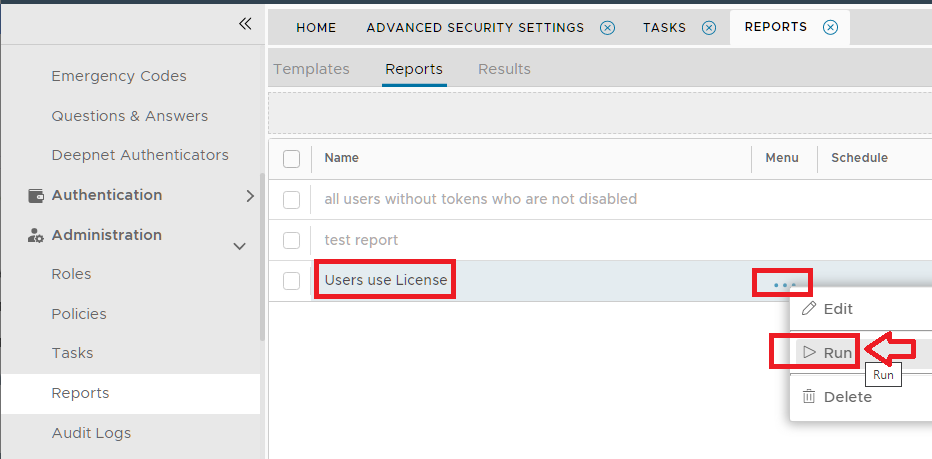
Task: Switch to the Results sub-tab
Action: tap(504, 69)
